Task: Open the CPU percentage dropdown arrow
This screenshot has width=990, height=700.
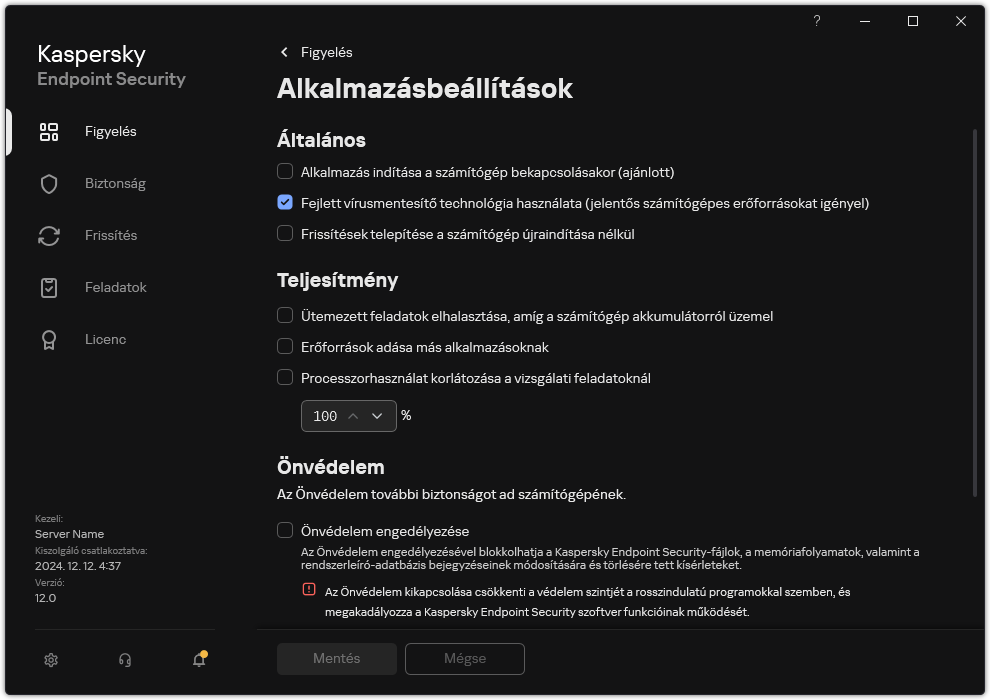Action: (x=376, y=416)
